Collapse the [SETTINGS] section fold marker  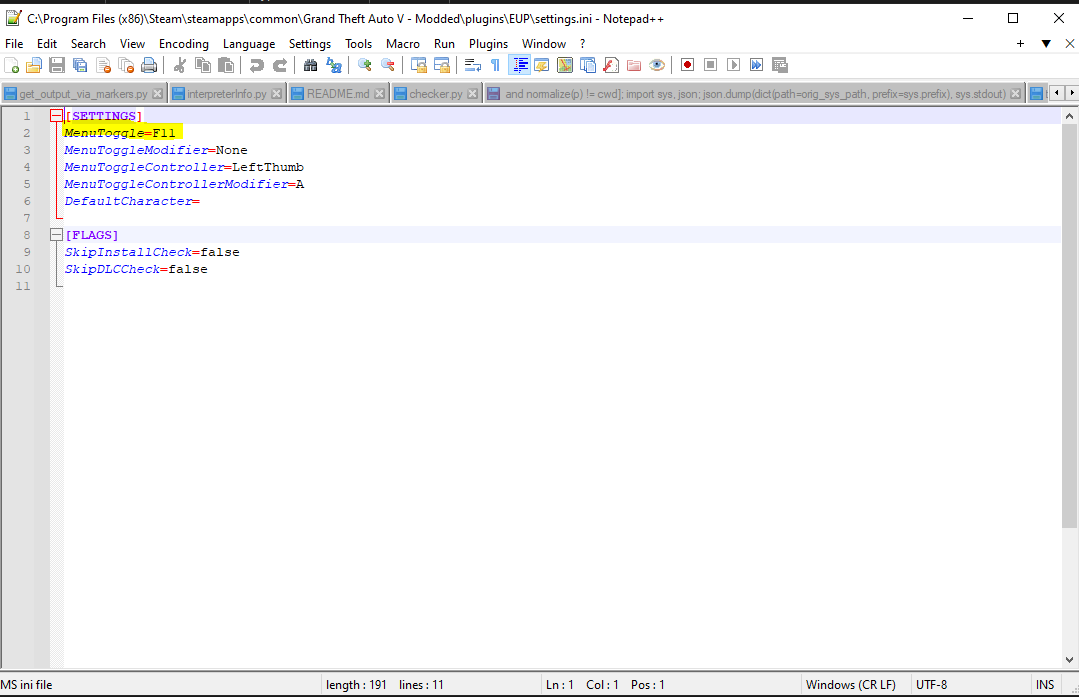[x=56, y=116]
